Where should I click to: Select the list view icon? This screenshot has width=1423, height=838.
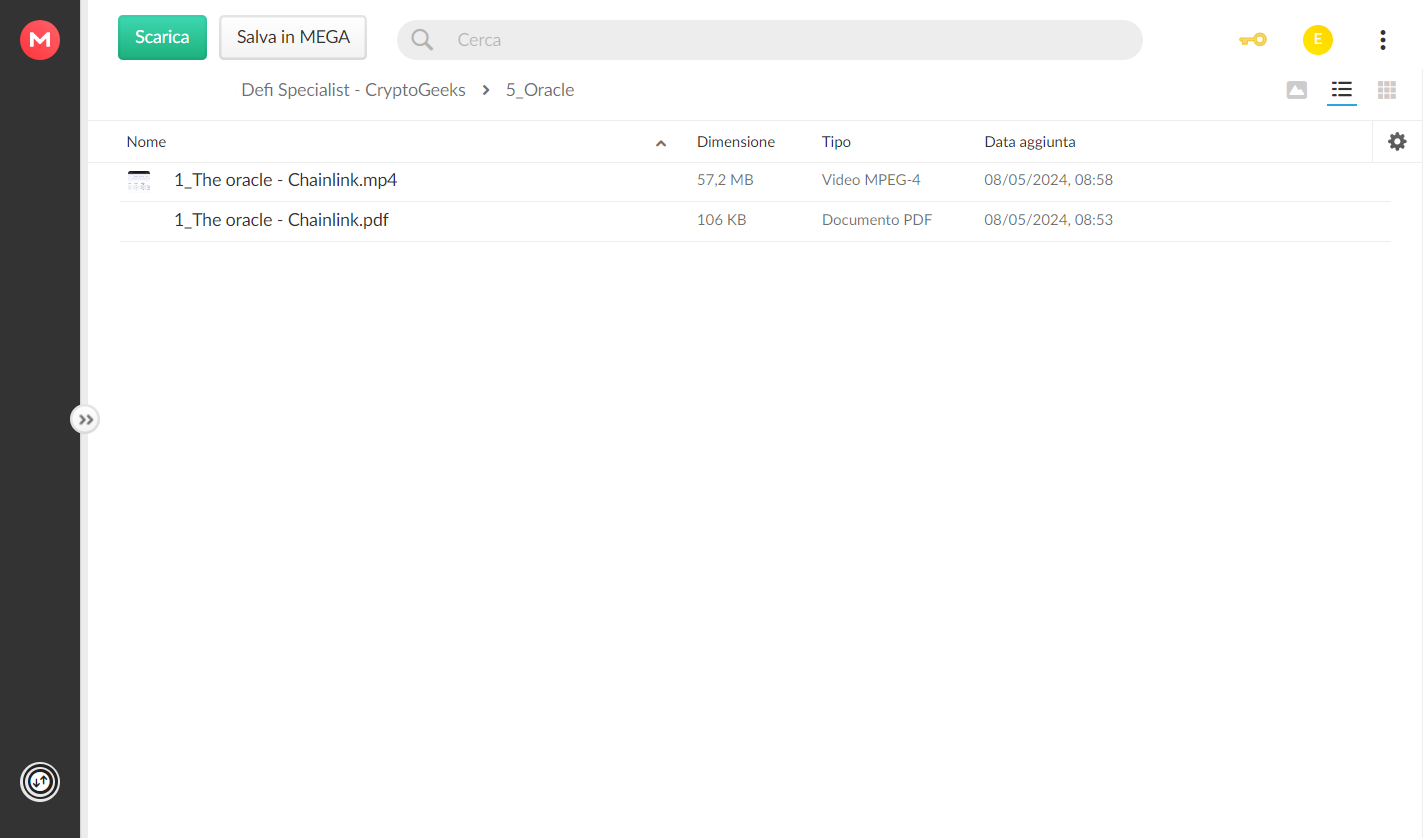[x=1342, y=90]
